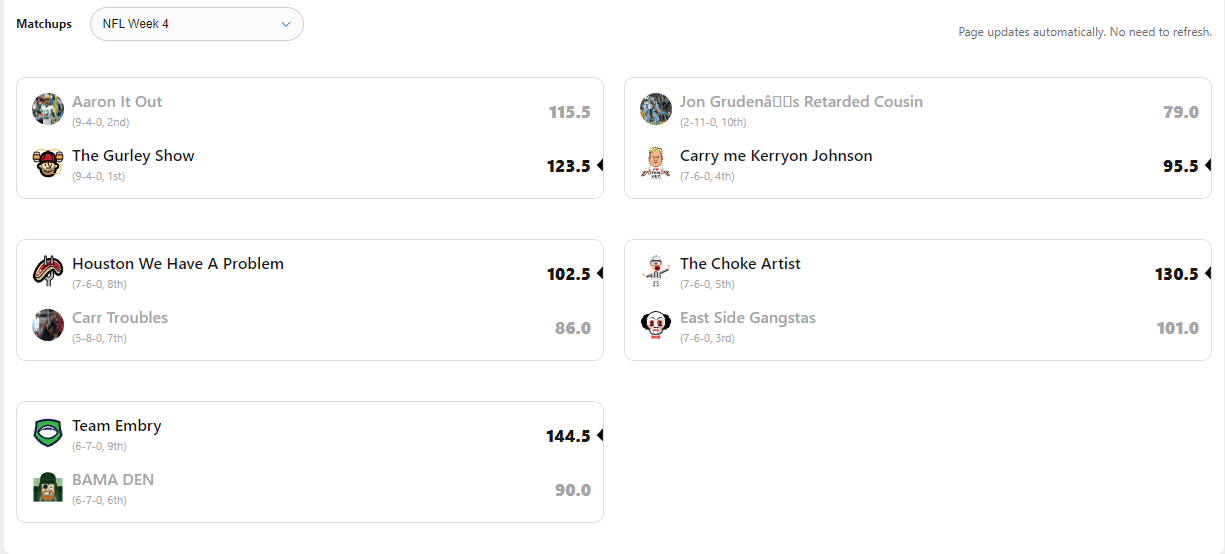The image size is (1225, 554).
Task: Click Aaron It Out's 115.5 score
Action: (569, 112)
